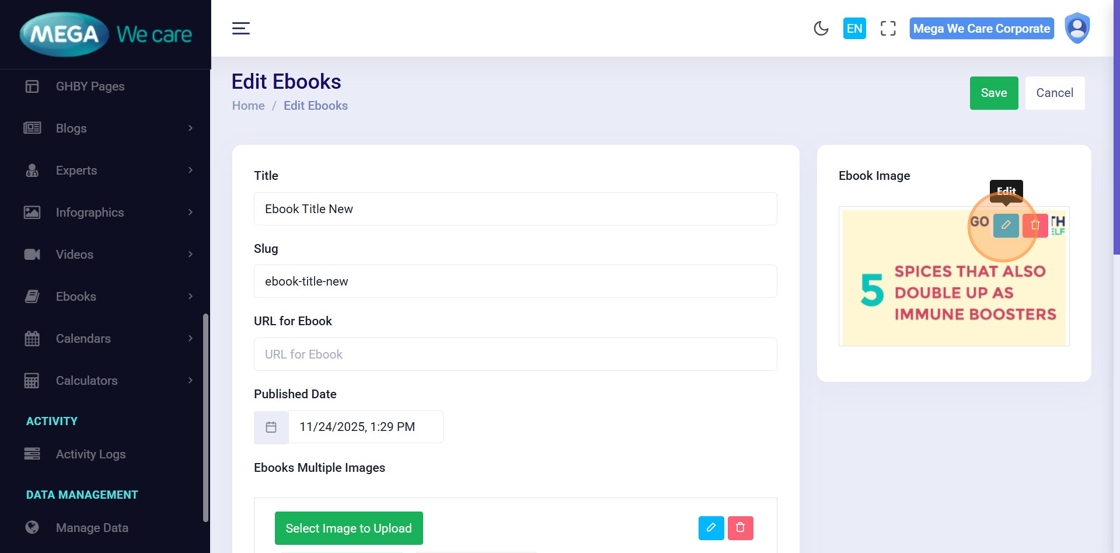Image resolution: width=1120 pixels, height=553 pixels.
Task: Edit the Ebook Image with pencil icon
Action: (x=1006, y=225)
